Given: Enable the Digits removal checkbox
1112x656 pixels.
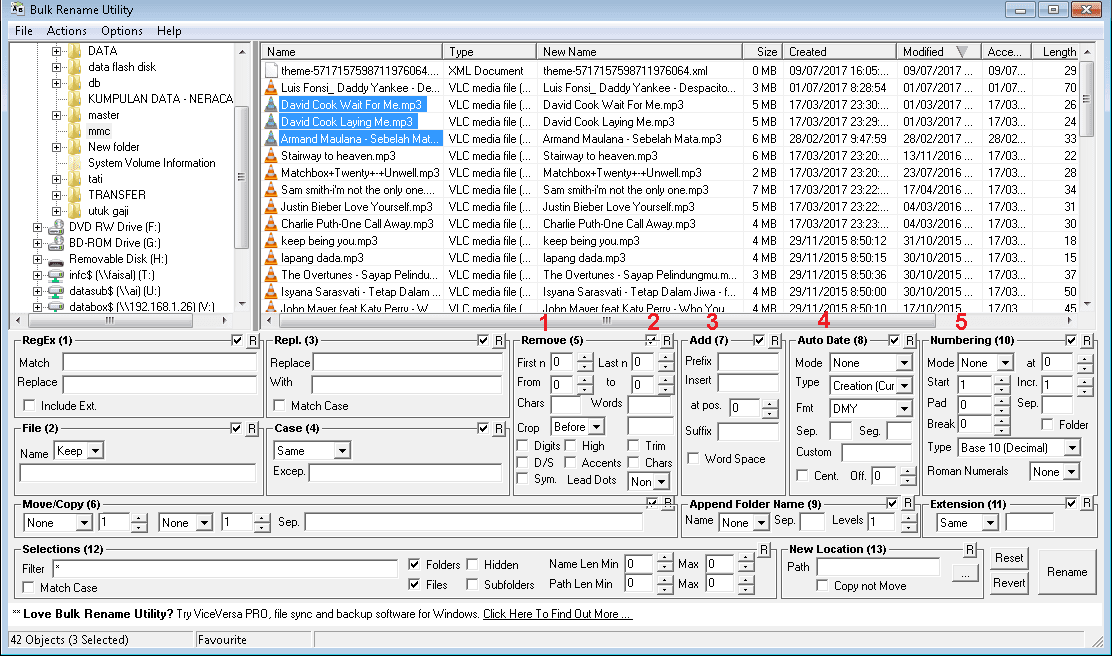Looking at the screenshot, I should [x=523, y=445].
